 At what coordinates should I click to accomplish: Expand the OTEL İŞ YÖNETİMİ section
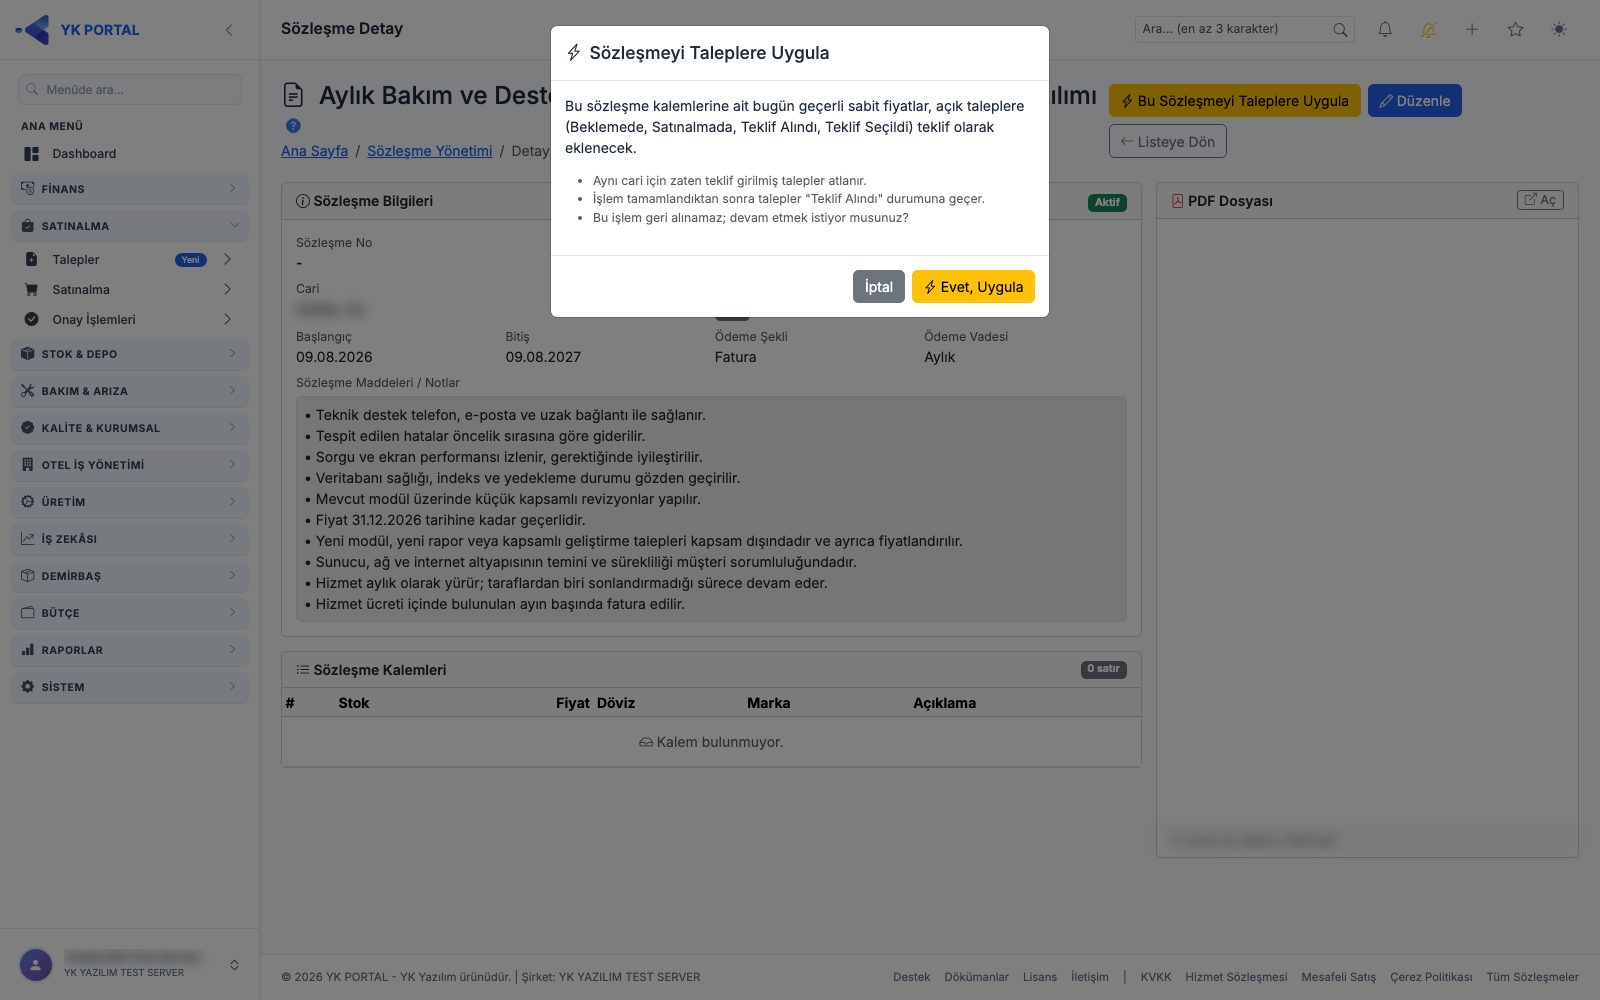[x=130, y=465]
